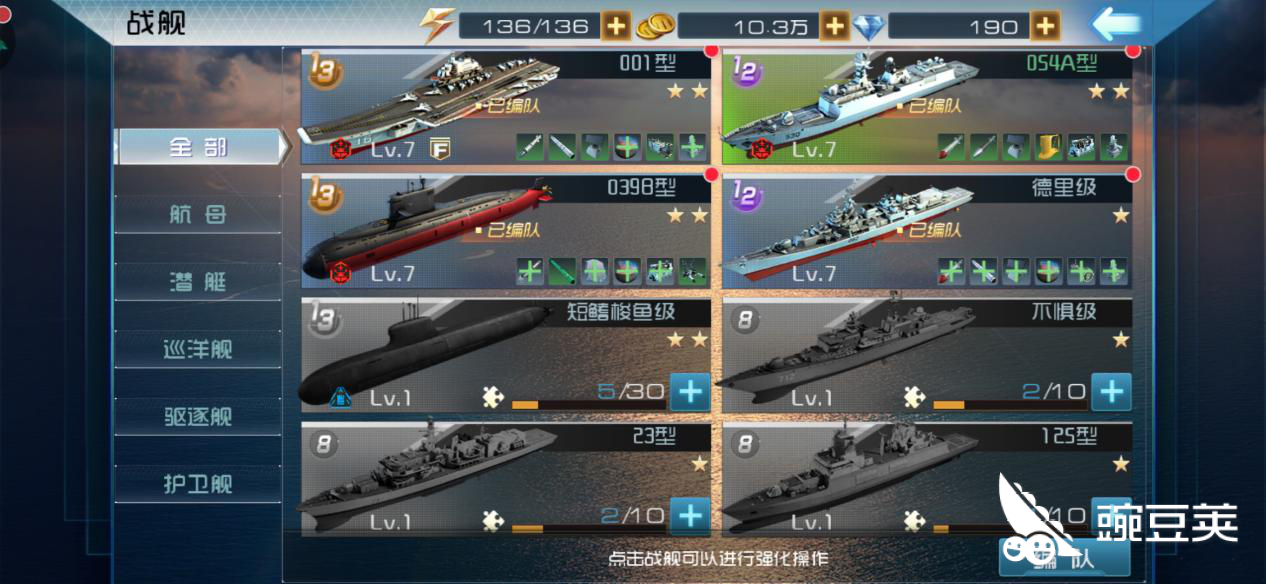Add fragments for 23型 ship
The image size is (1266, 584).
click(x=690, y=516)
